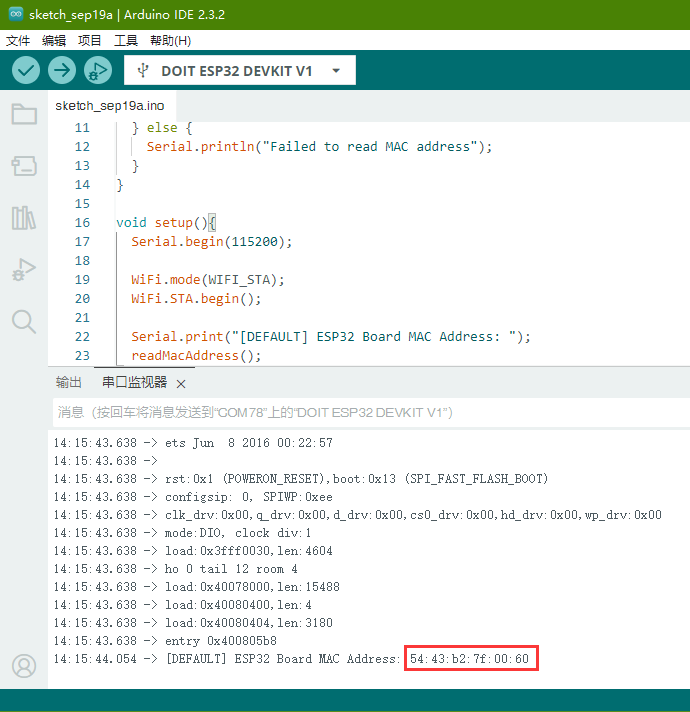
Task: Open the DOIT ESP32 DEVKIT V1 board dropdown
Action: [x=240, y=70]
